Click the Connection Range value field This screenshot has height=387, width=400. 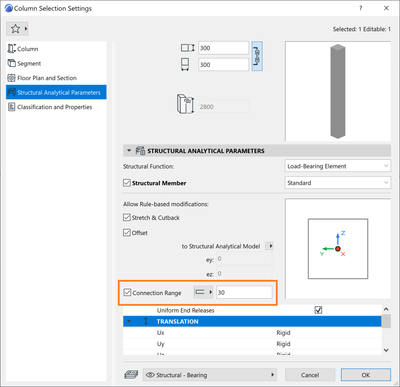(x=244, y=292)
